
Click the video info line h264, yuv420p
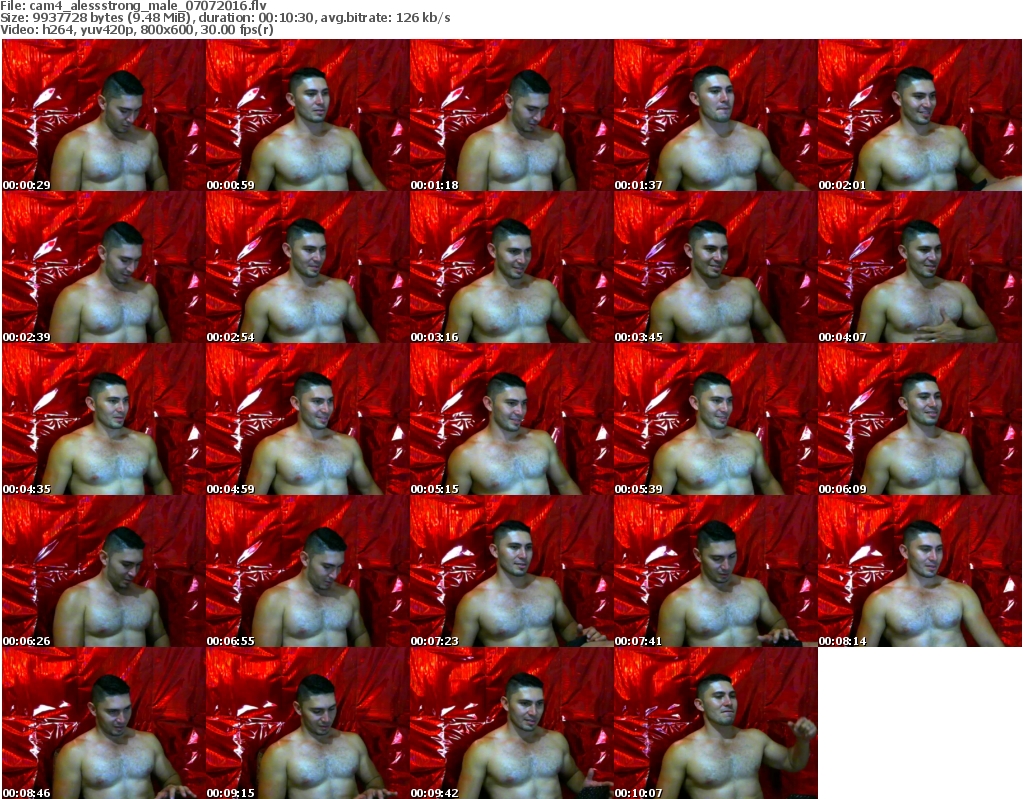(136, 29)
